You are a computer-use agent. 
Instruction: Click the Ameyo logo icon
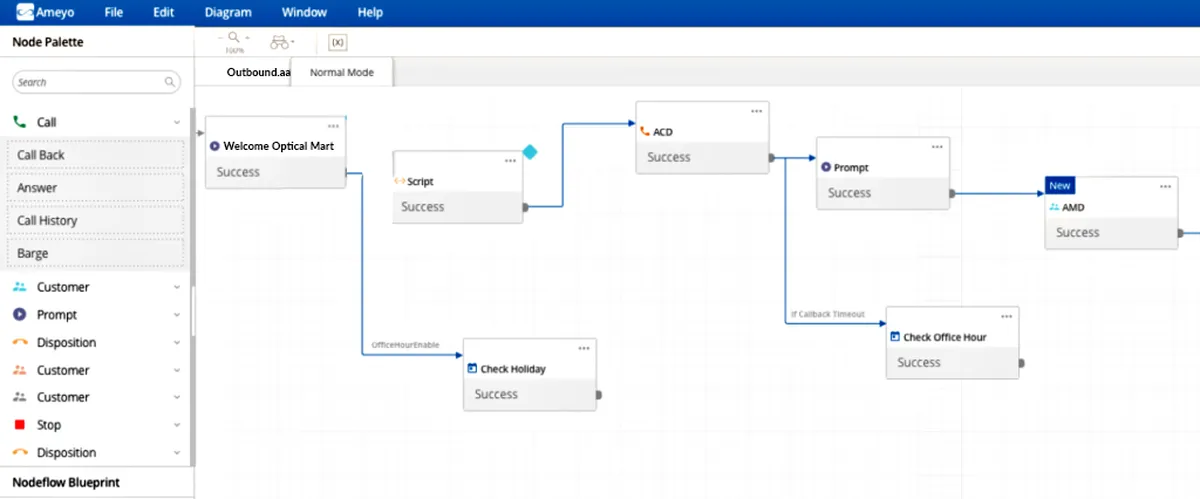(x=24, y=13)
